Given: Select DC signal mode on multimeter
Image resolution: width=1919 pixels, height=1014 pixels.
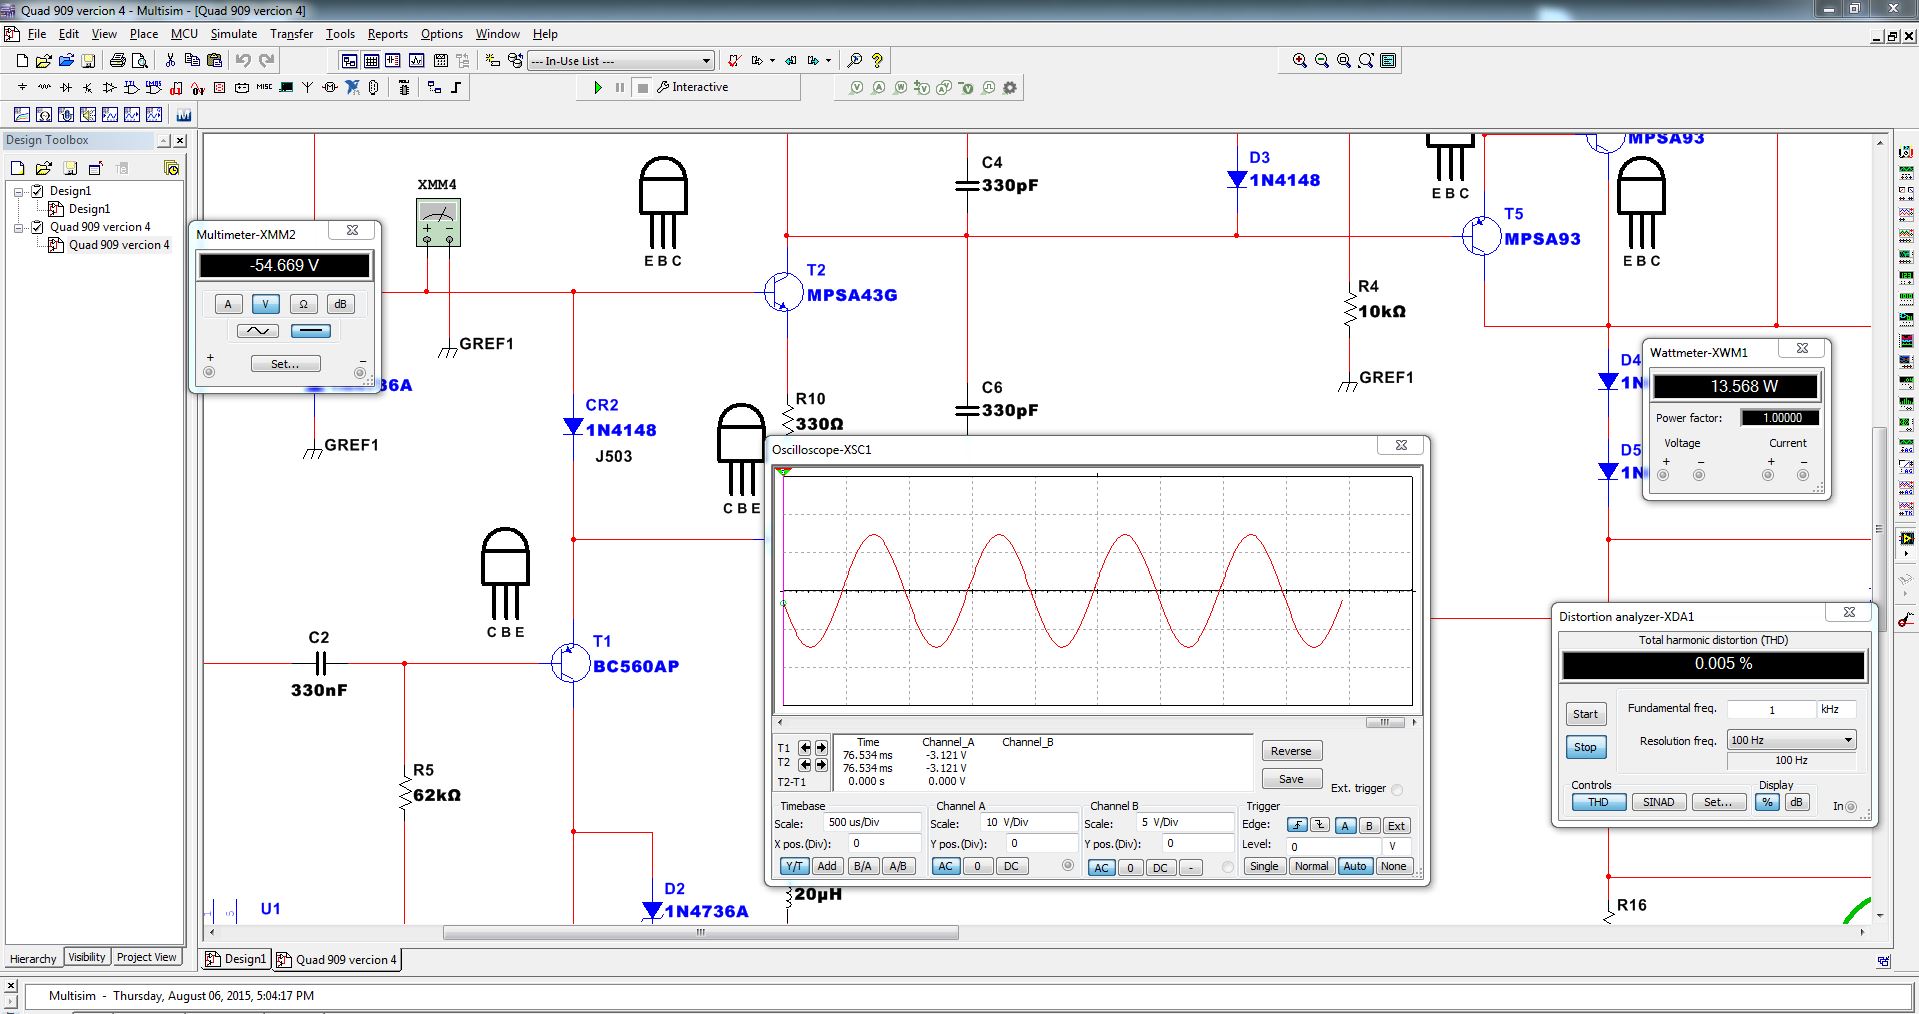Looking at the screenshot, I should 311,331.
